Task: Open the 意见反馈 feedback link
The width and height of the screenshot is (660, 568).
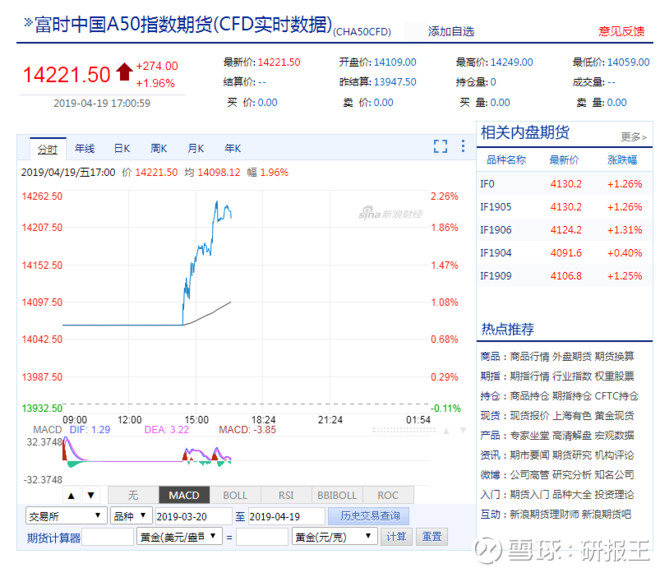Action: [x=621, y=31]
